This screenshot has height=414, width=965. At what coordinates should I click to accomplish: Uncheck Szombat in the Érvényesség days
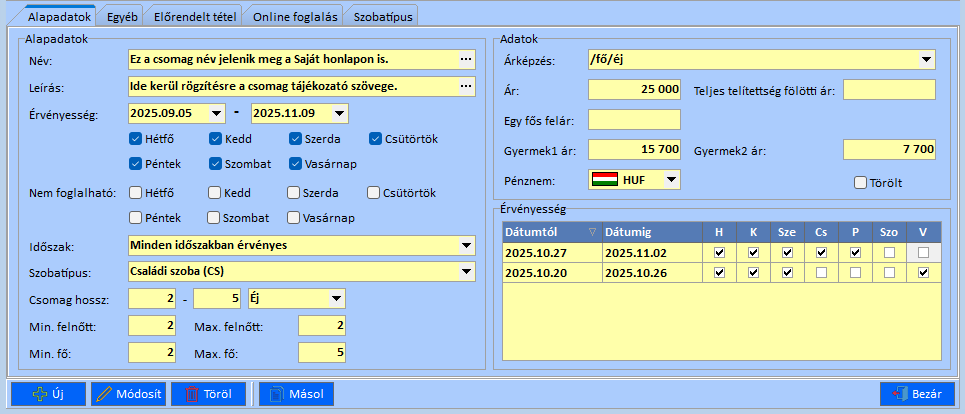click(x=217, y=164)
